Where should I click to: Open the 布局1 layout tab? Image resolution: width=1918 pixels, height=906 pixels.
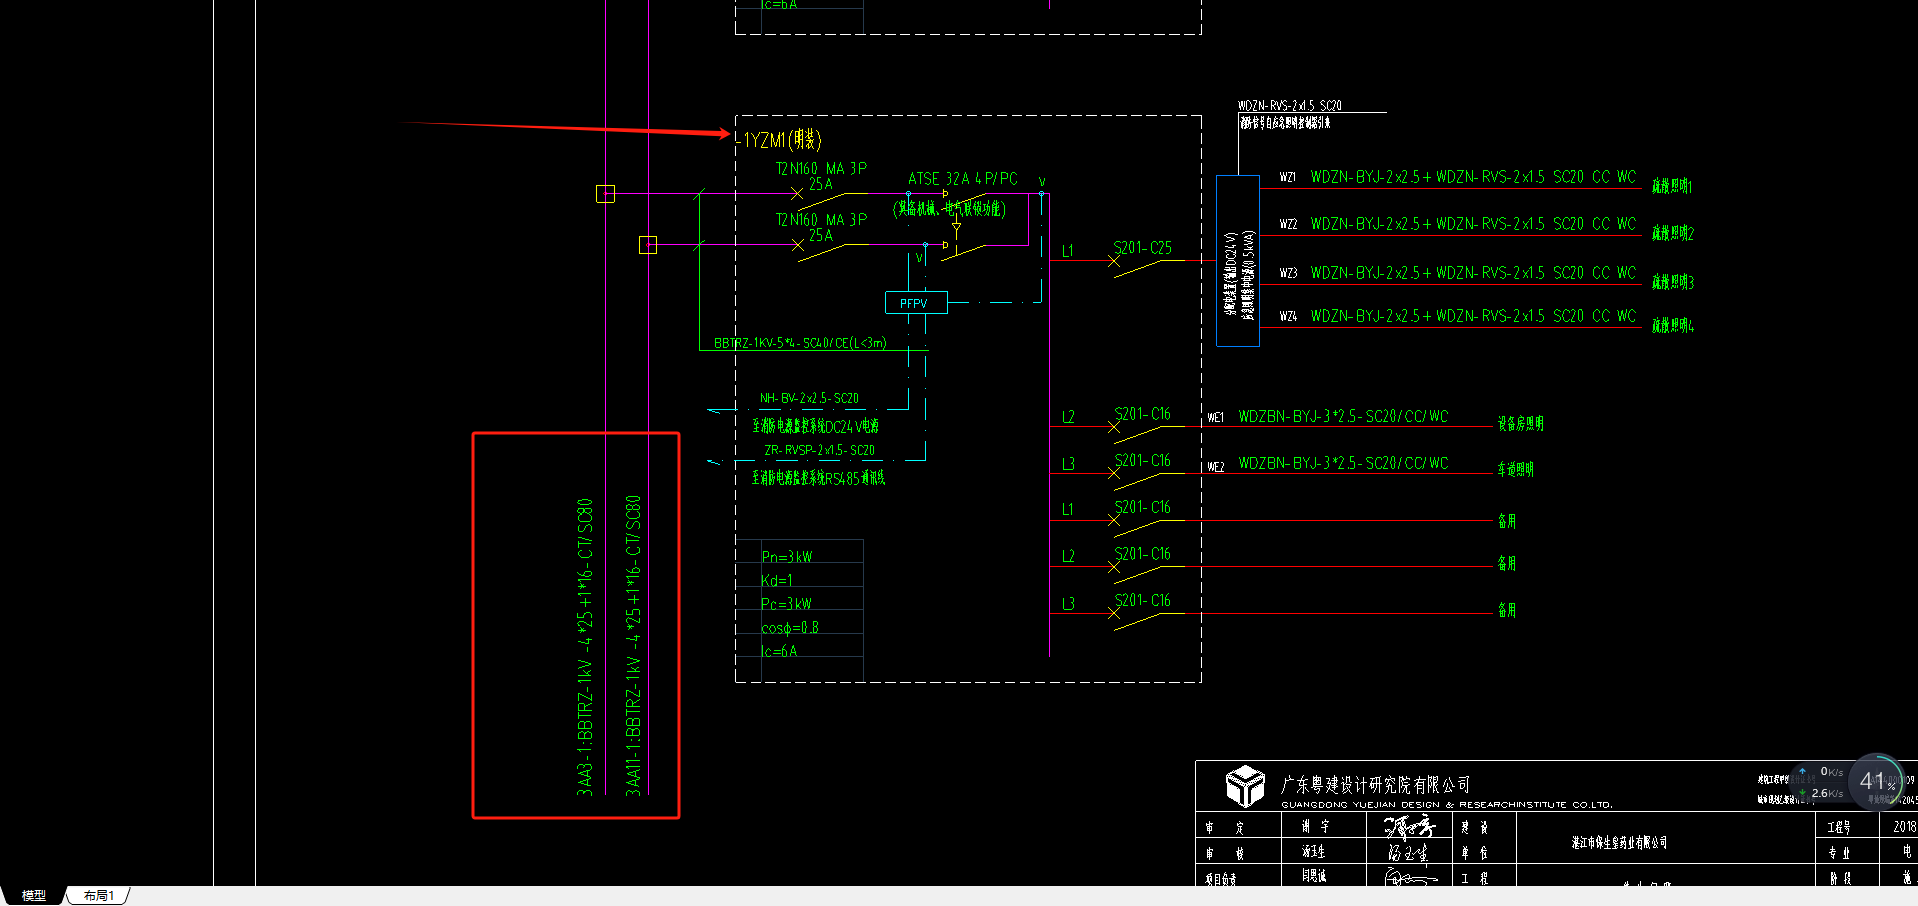(x=99, y=896)
